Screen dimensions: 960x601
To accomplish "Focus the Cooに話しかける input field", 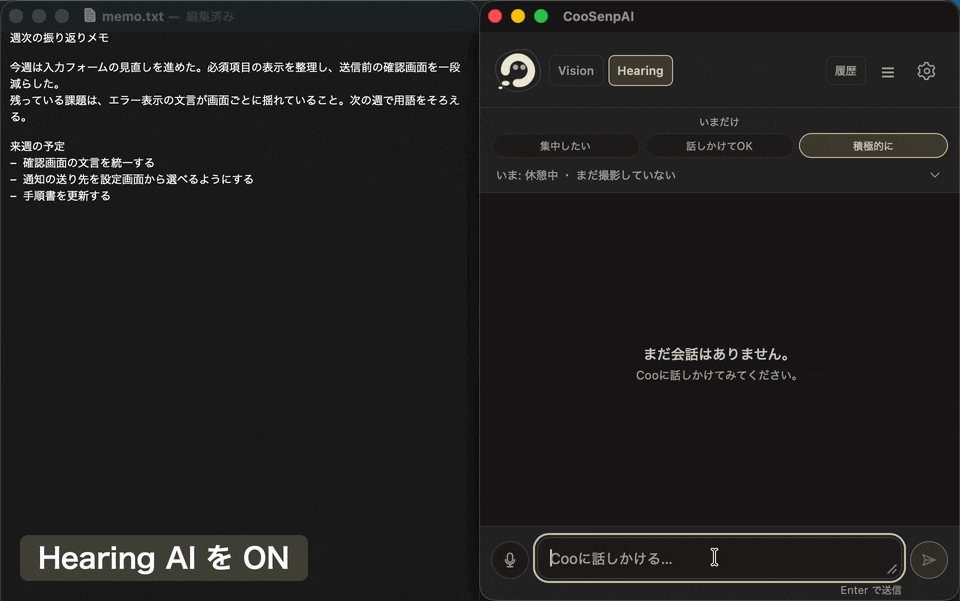I will pos(719,558).
